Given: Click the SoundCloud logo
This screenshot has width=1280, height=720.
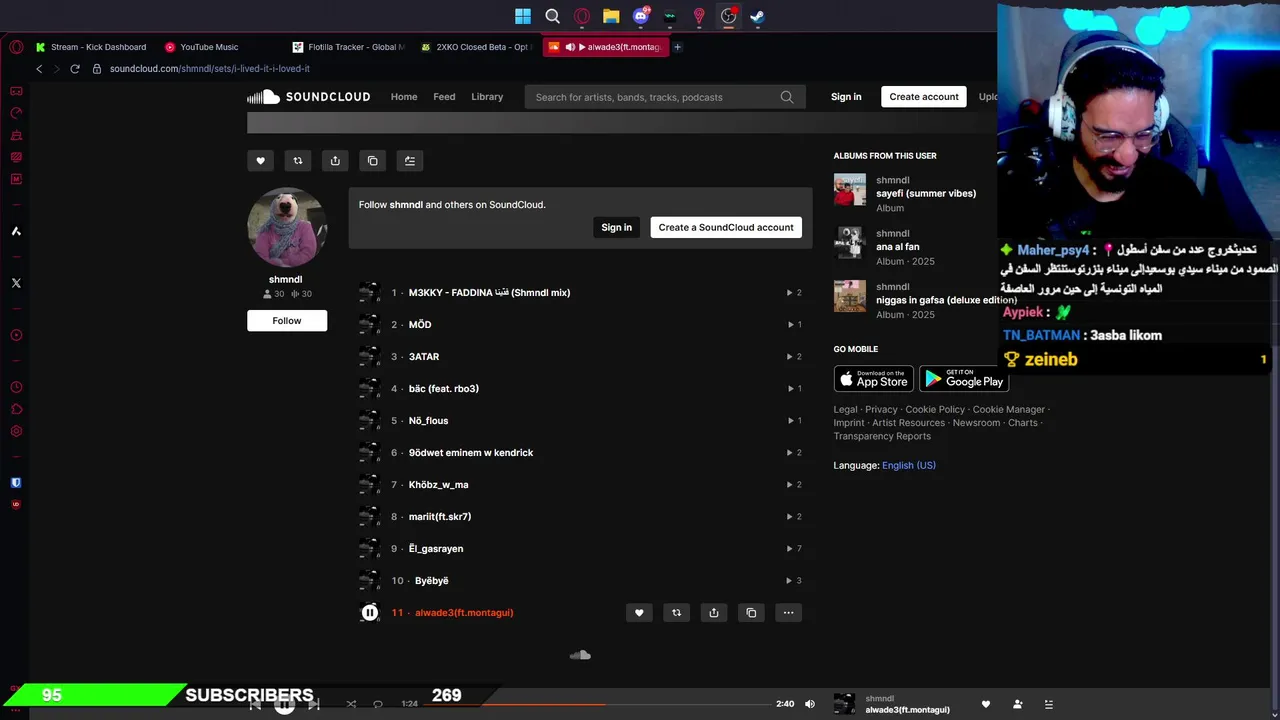Looking at the screenshot, I should [x=309, y=97].
